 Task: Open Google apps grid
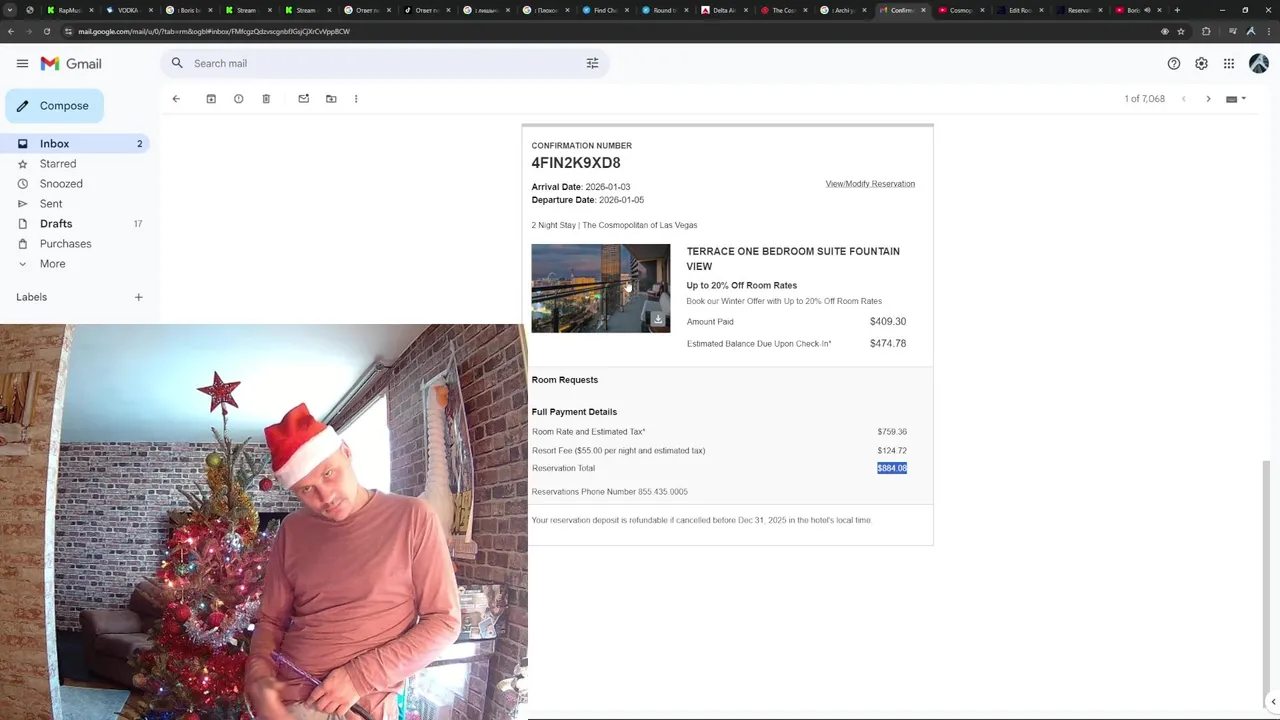[x=1229, y=63]
